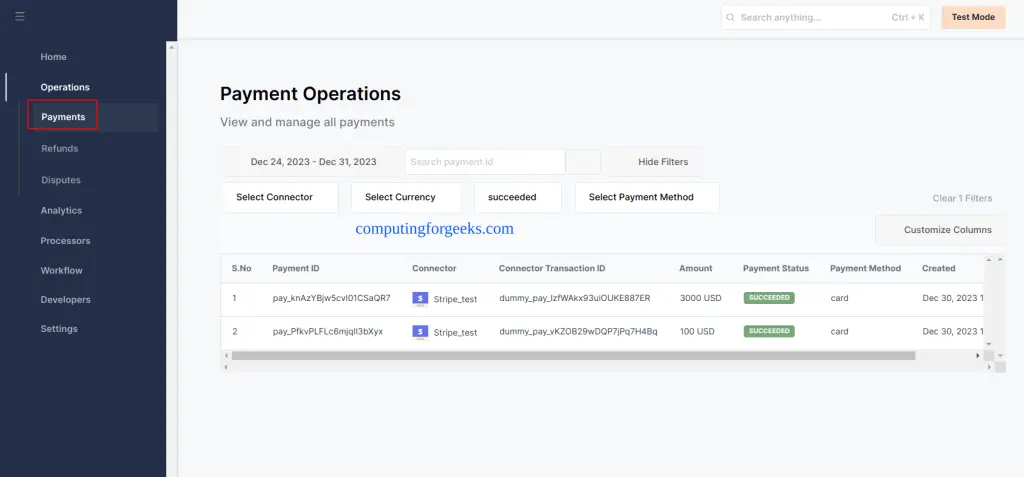The height and width of the screenshot is (477, 1024).
Task: Click Connector Transaction ID column header
Action: 552,269
